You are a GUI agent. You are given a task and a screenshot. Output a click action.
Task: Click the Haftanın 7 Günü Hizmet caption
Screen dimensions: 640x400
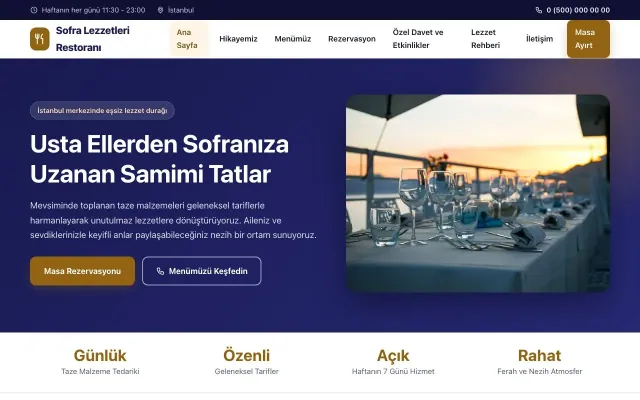[393, 371]
